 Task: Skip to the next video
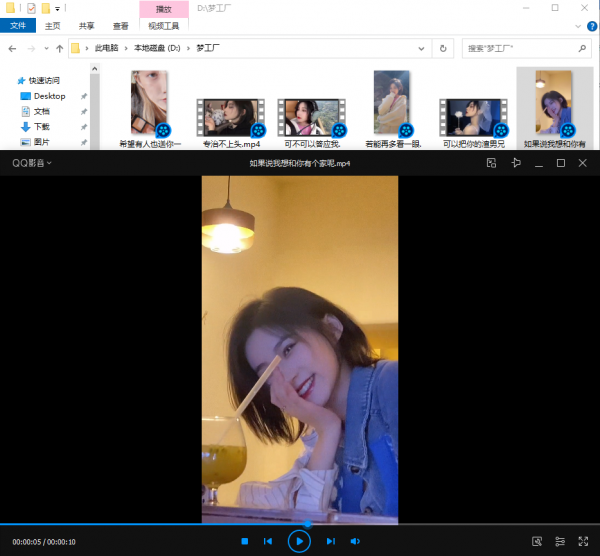coord(330,541)
